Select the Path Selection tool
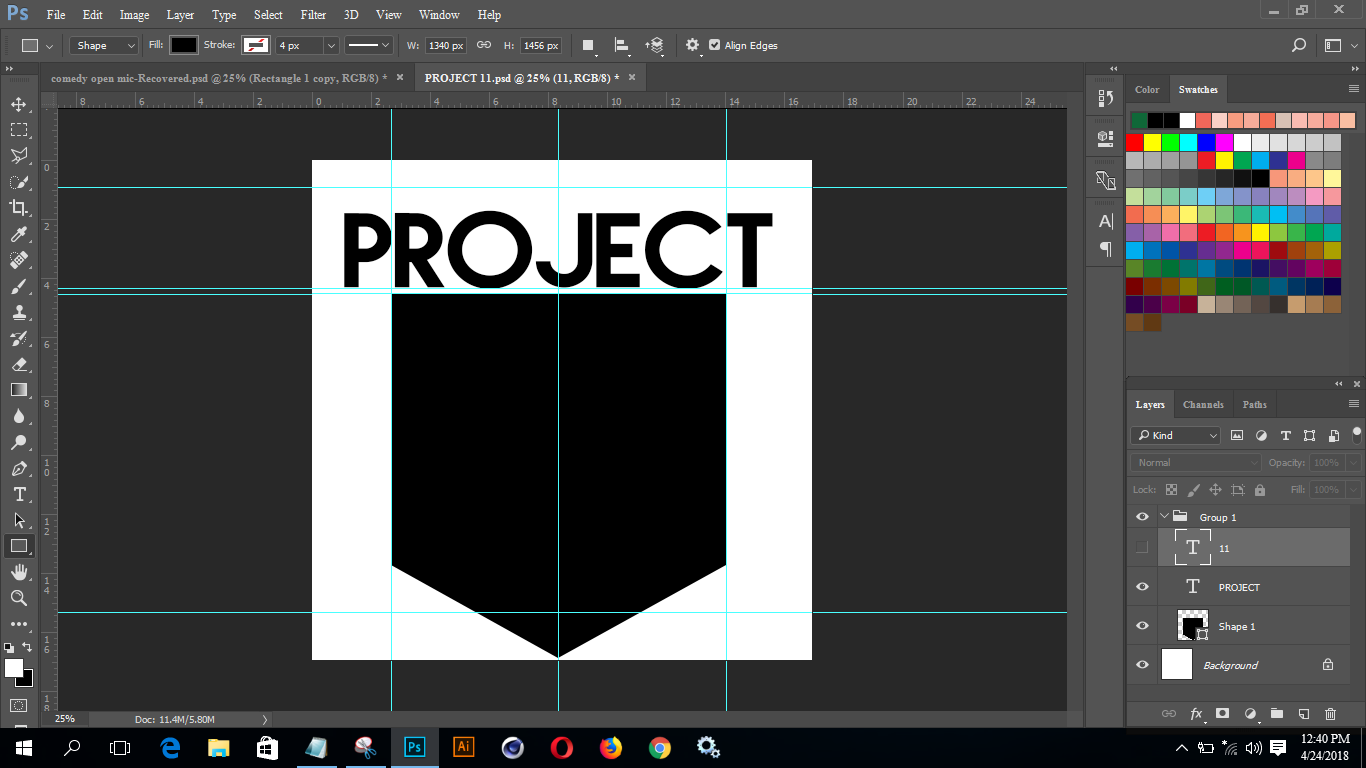This screenshot has height=768, width=1366. tap(19, 520)
